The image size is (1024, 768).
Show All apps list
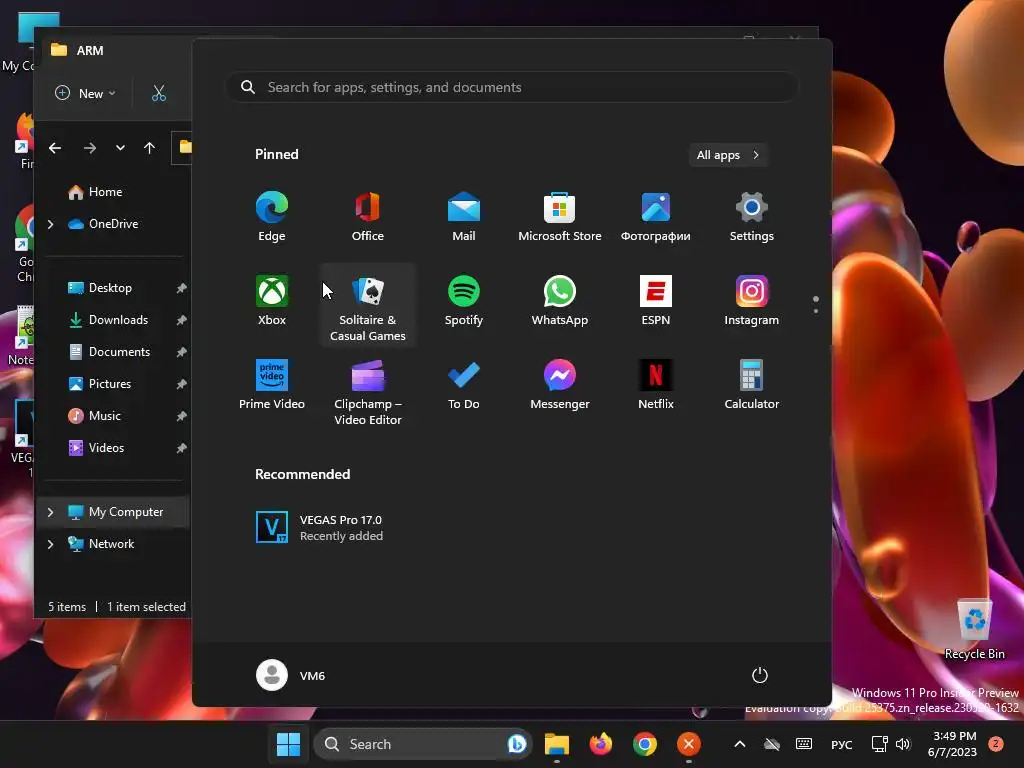click(x=728, y=155)
